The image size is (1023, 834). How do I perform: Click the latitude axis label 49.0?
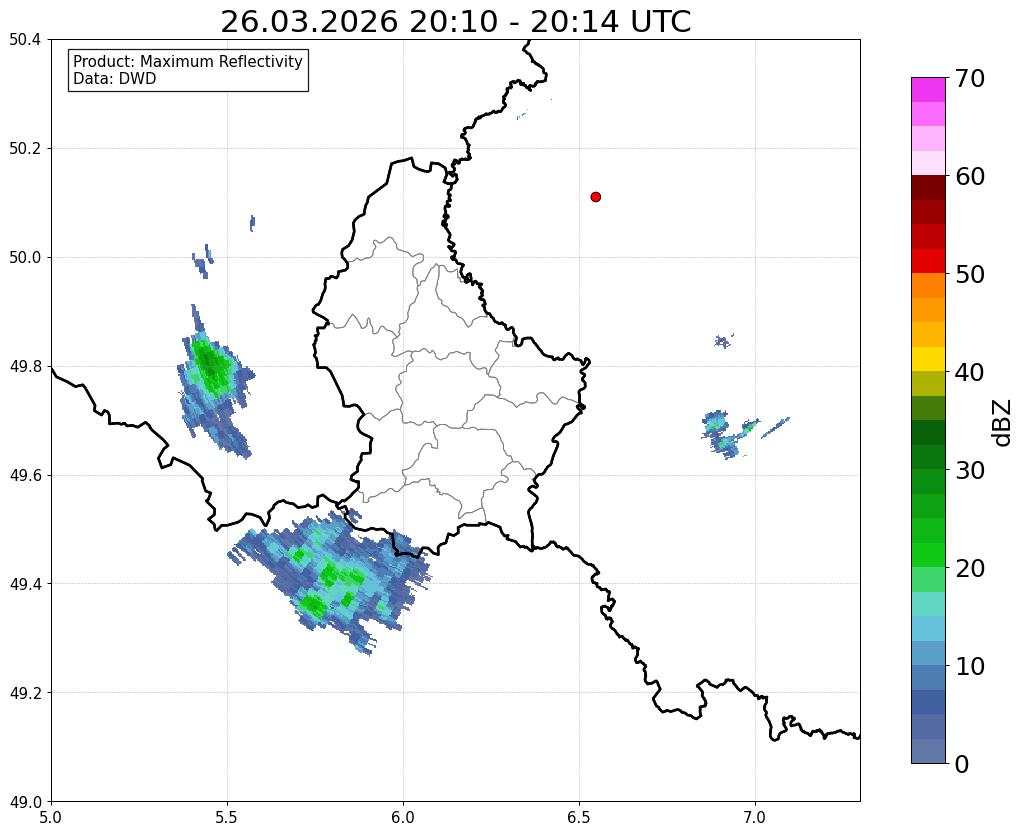coord(25,802)
